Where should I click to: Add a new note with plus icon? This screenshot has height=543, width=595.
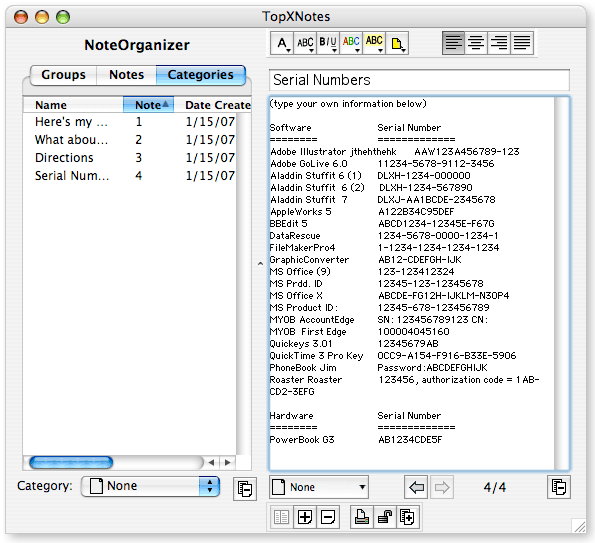[x=305, y=517]
